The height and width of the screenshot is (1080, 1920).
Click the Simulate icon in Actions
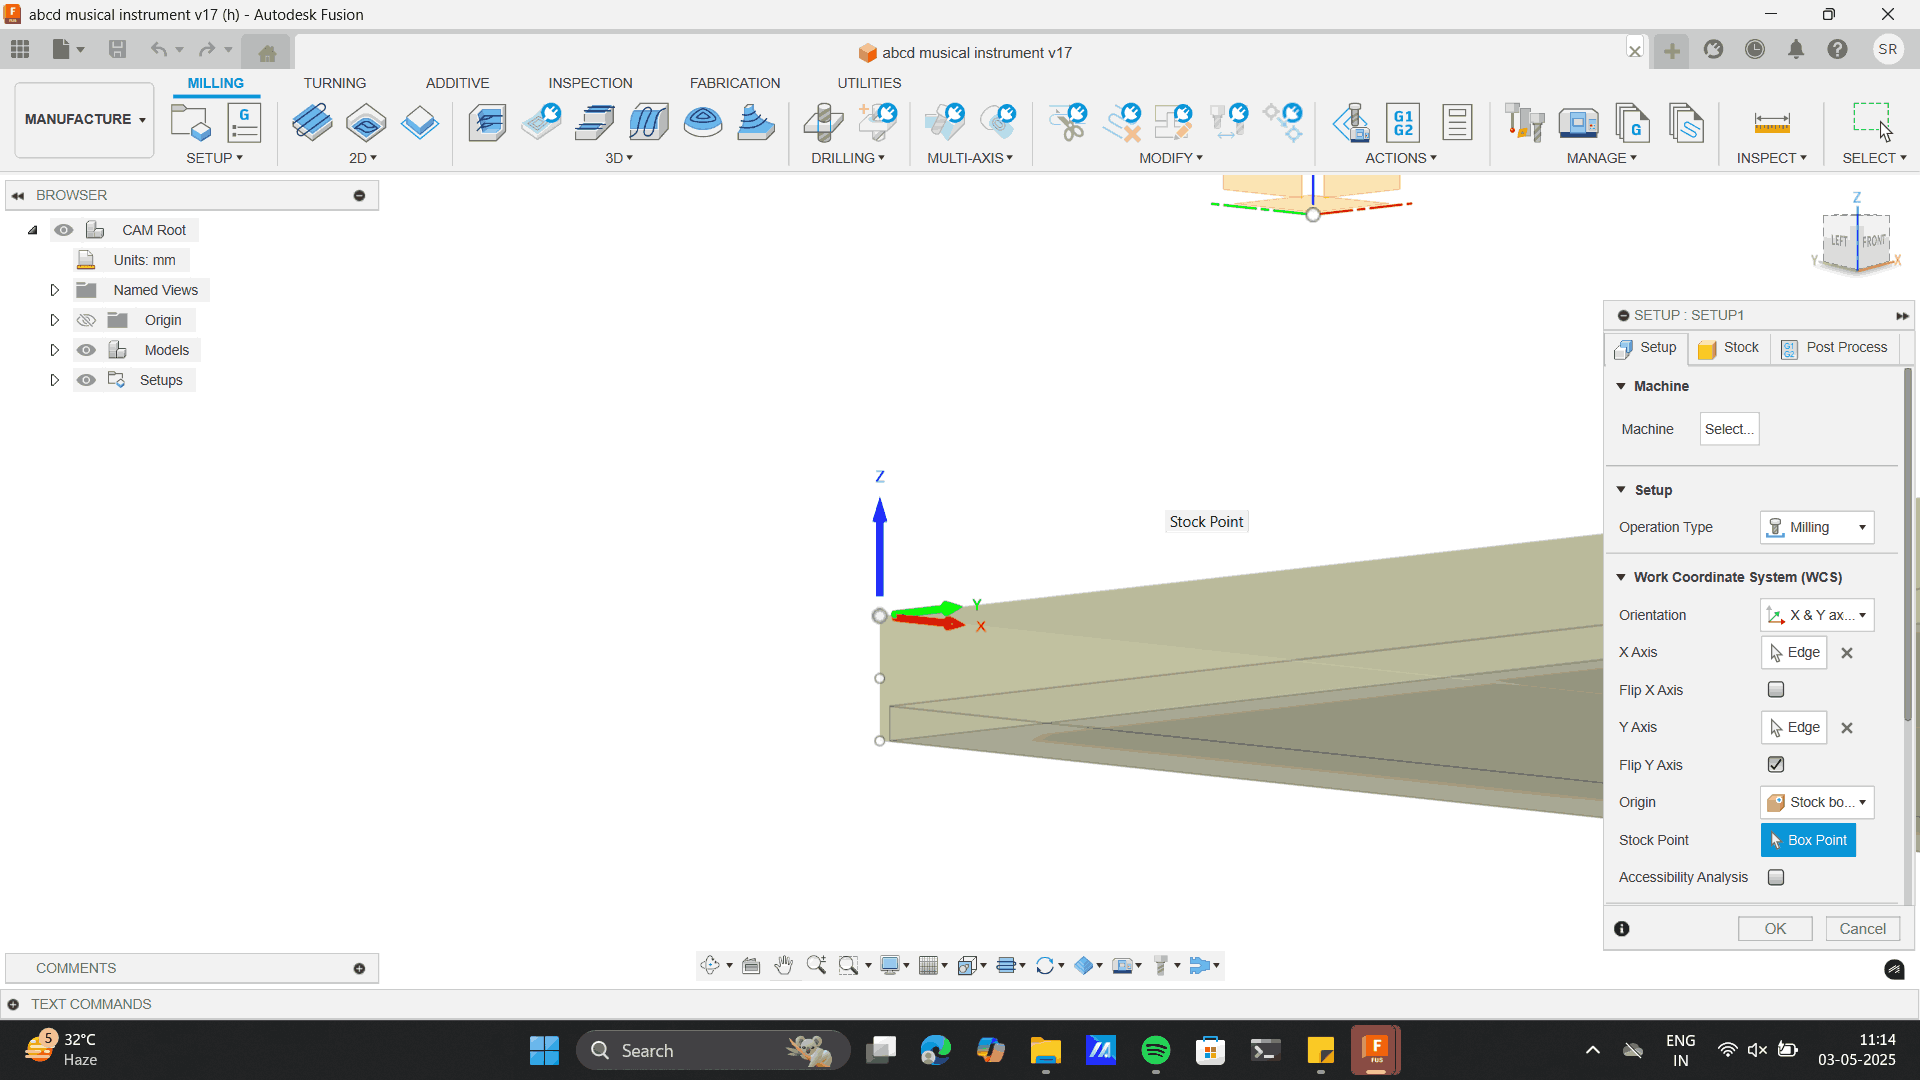coord(1351,123)
